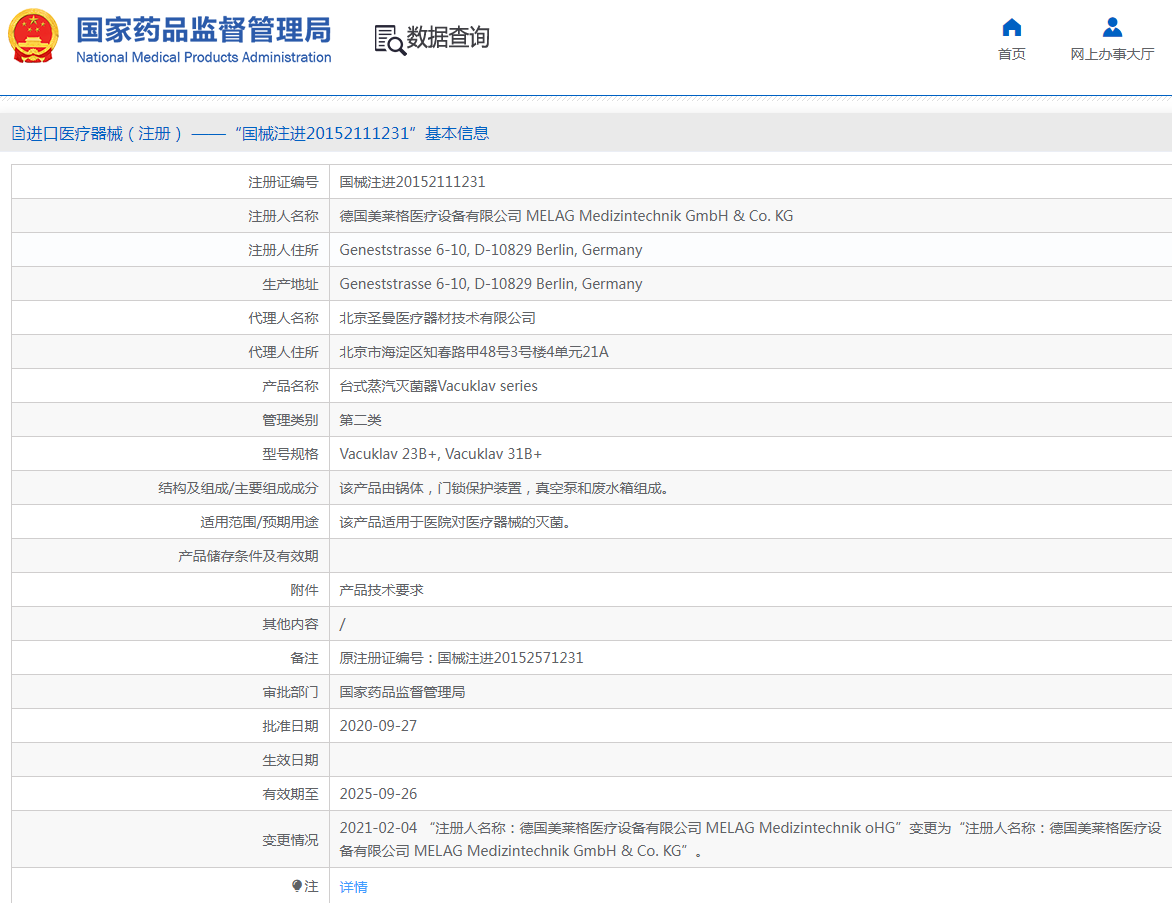Viewport: 1172px width, 903px height.
Task: Select the 产品技术要求 attachment entry
Action: [x=381, y=590]
